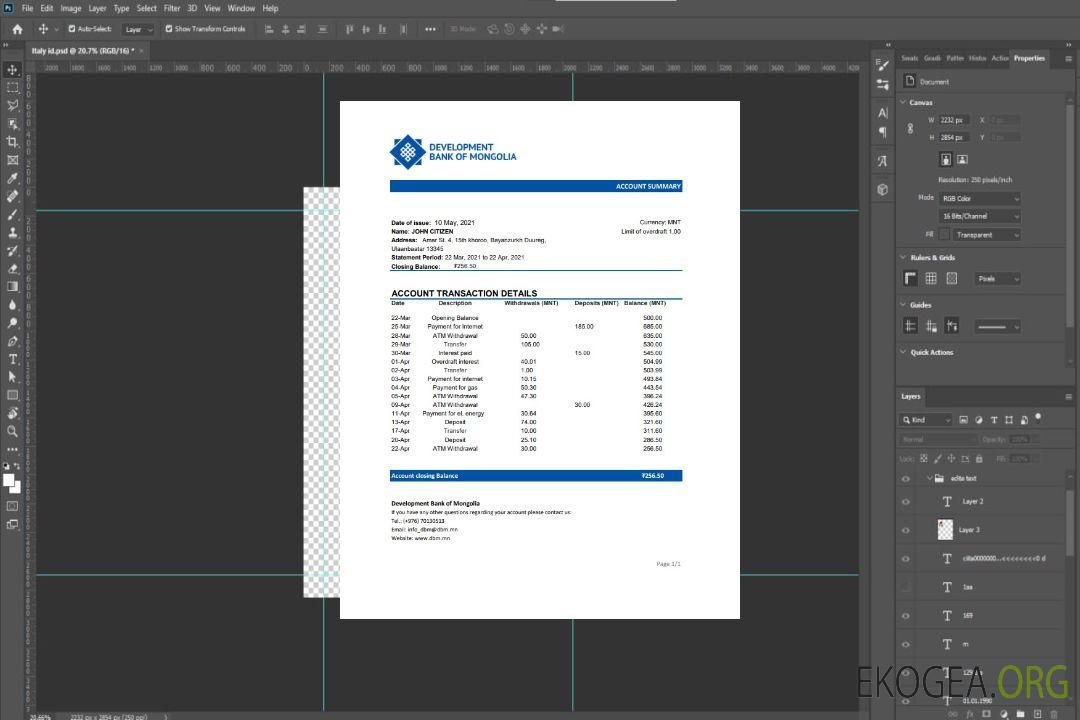Select the Gradient tool
1080x720 pixels.
pyautogui.click(x=12, y=287)
